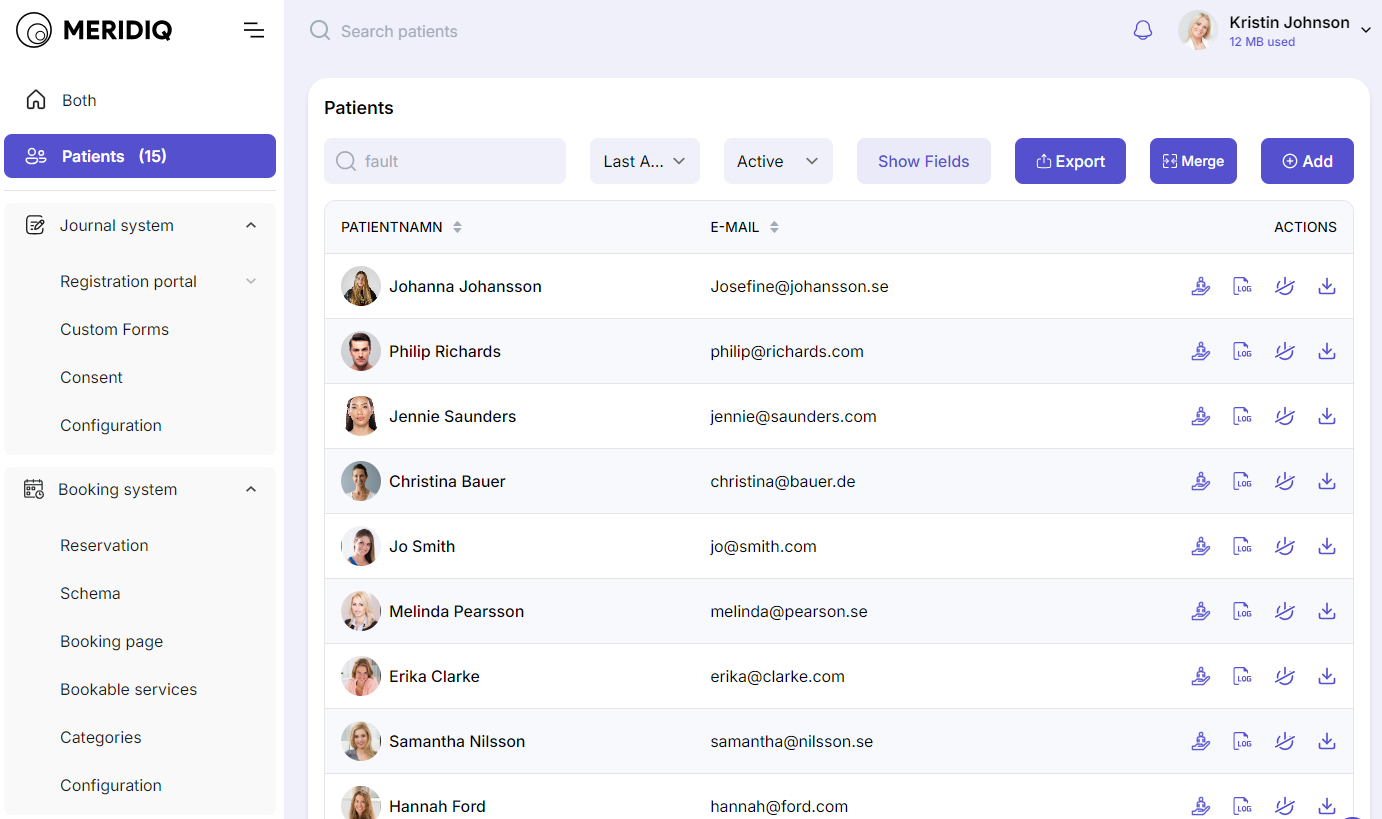This screenshot has width=1382, height=819.
Task: View log file for Johanna Johansson
Action: coord(1243,286)
